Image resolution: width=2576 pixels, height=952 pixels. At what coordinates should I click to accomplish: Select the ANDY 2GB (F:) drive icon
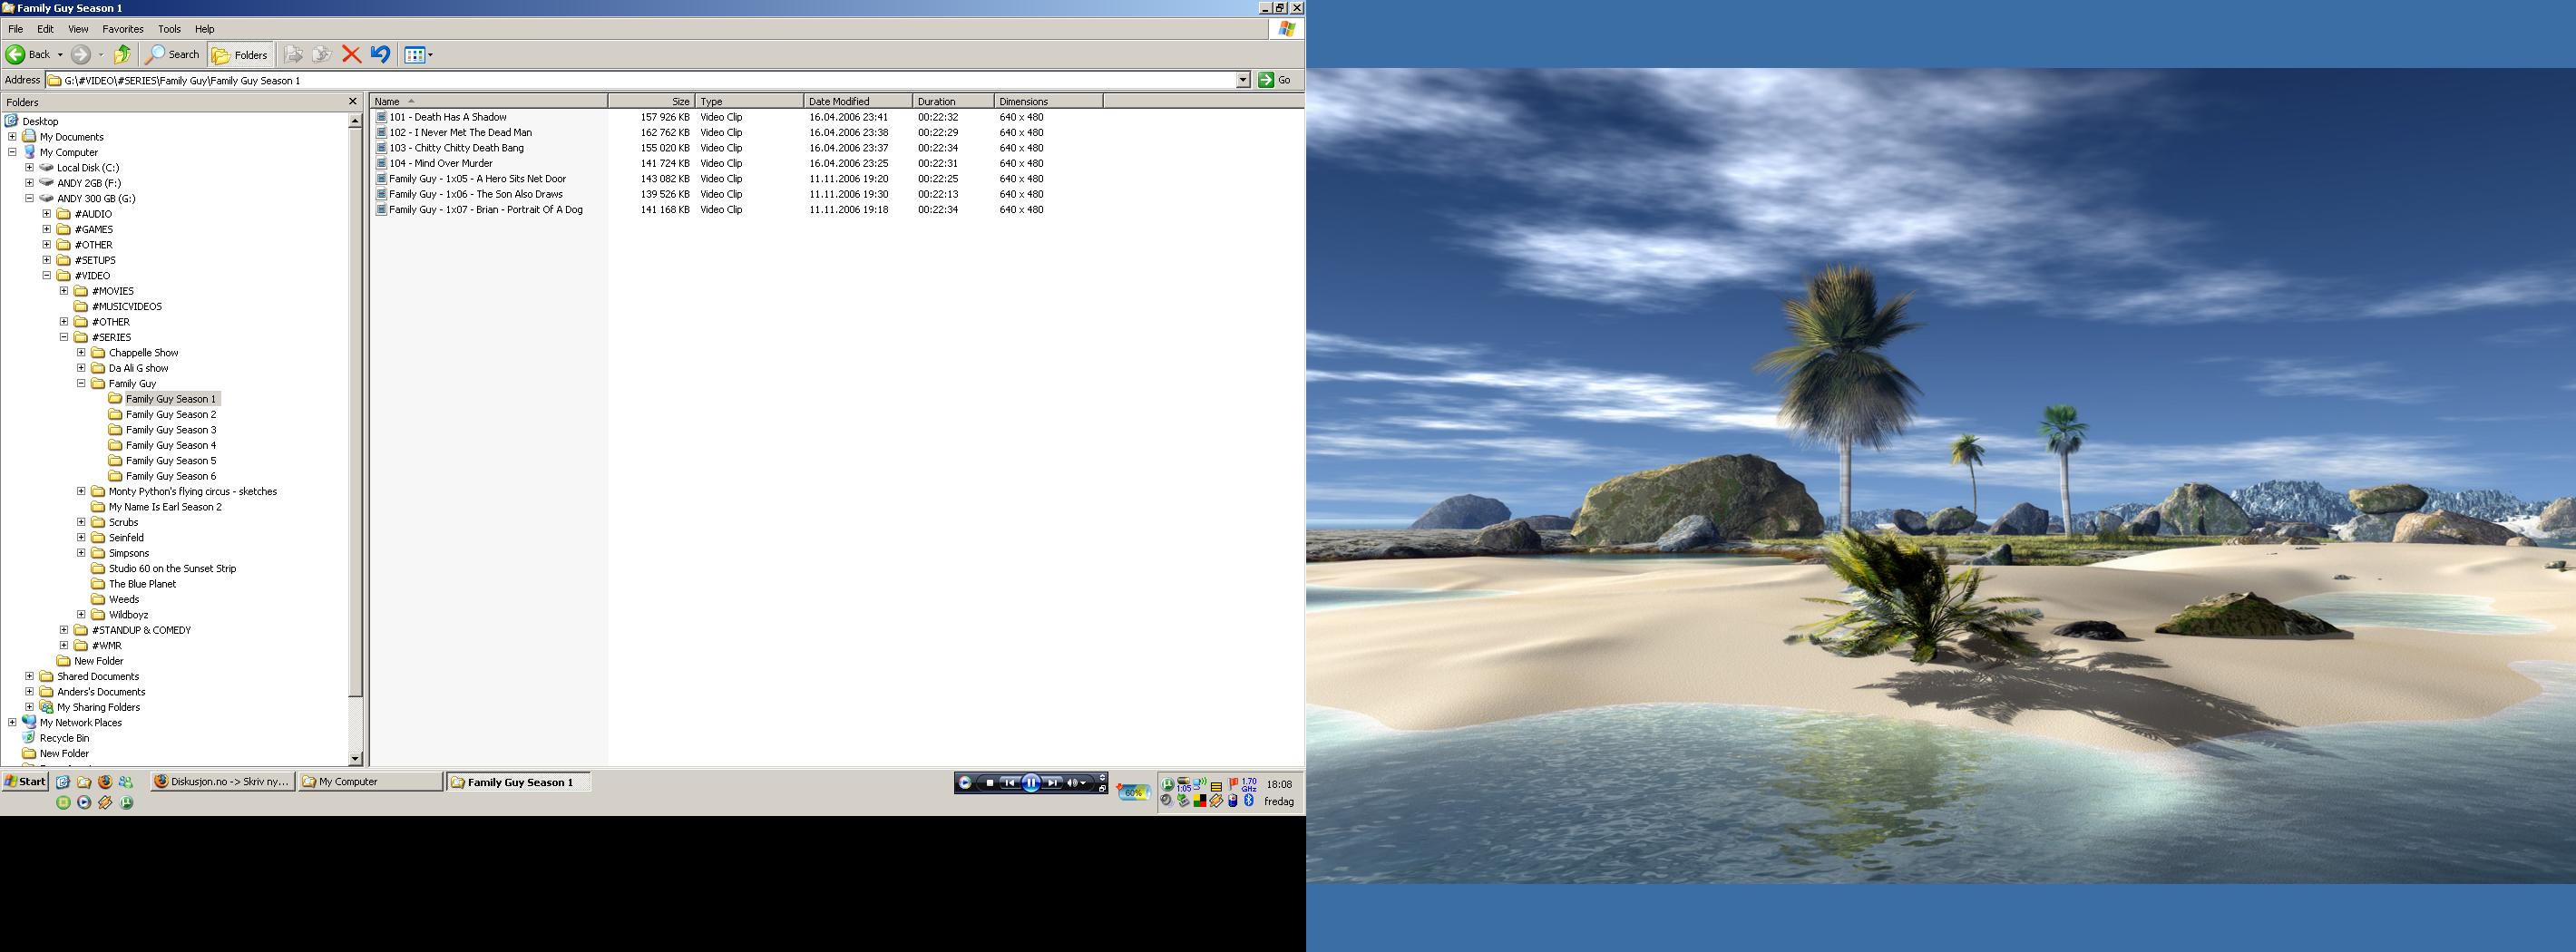[x=46, y=183]
